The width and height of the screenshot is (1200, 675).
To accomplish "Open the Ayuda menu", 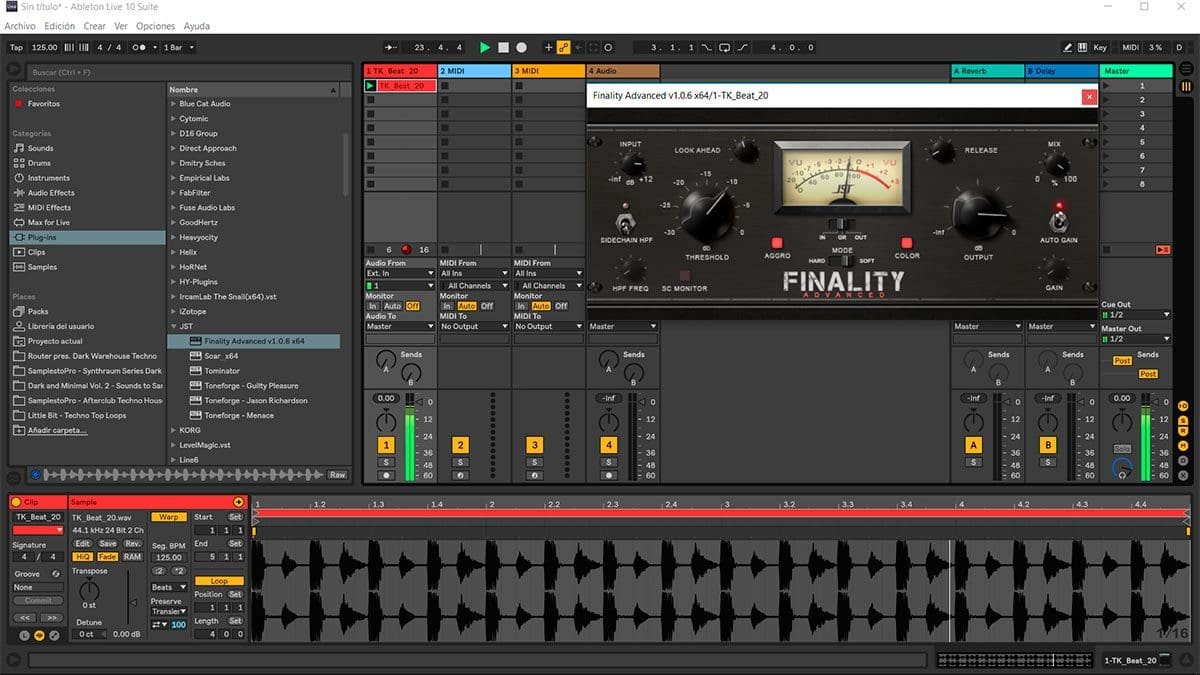I will click(197, 26).
